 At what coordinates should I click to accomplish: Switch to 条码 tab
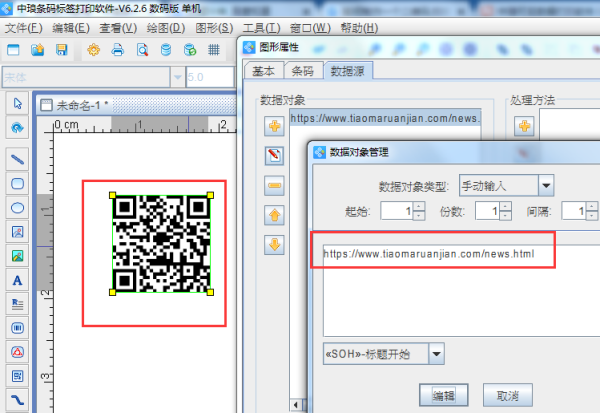click(303, 71)
